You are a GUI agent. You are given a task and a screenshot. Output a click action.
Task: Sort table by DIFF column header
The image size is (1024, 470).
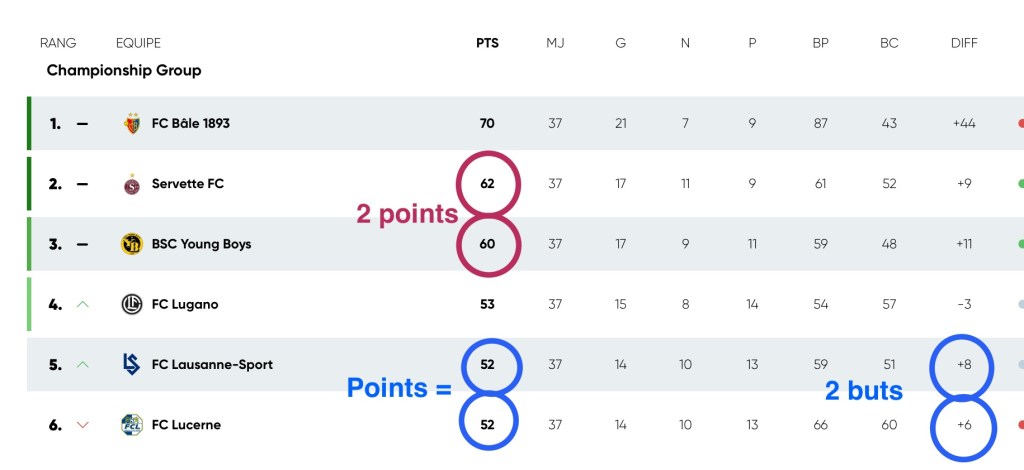(964, 43)
